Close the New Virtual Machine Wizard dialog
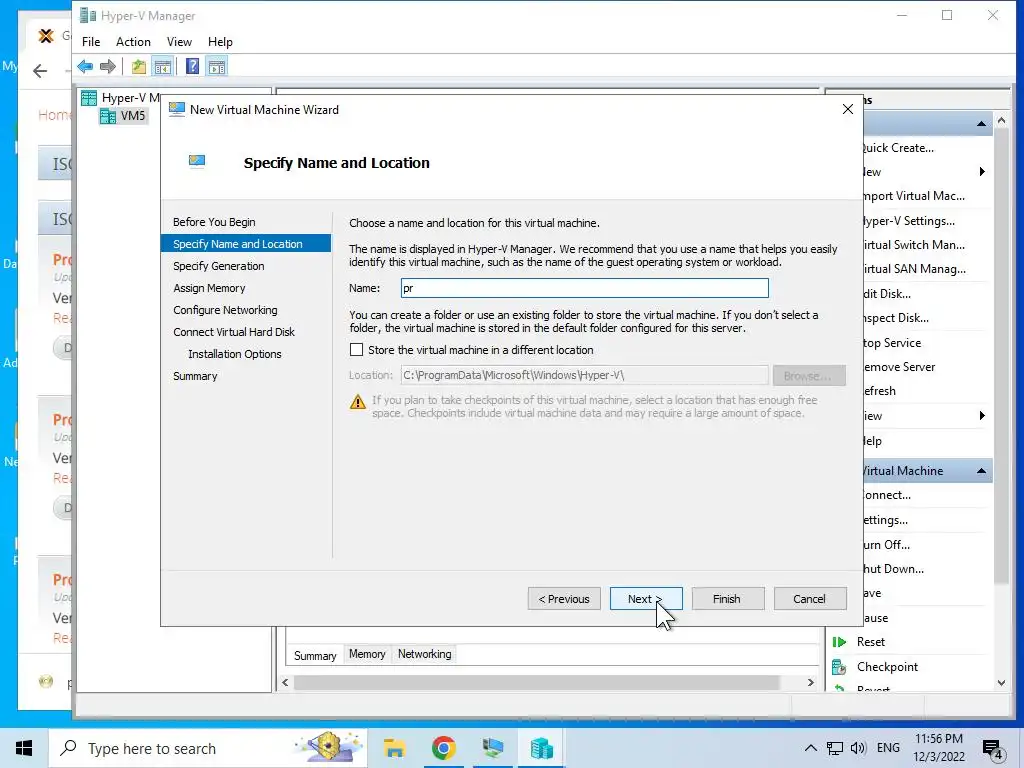This screenshot has height=768, width=1024. [x=848, y=109]
